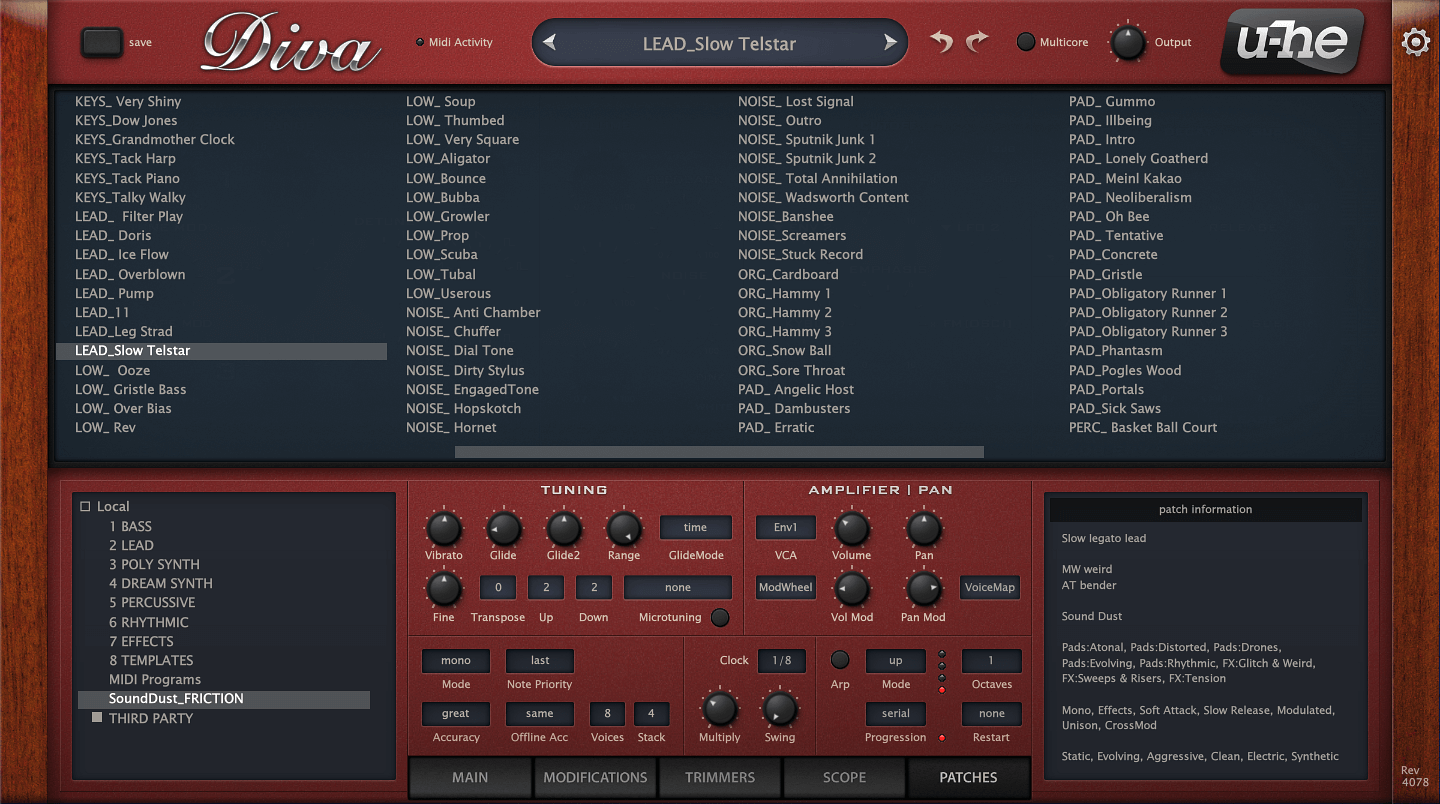Switch to the MODIFICATIONS tab
Image resolution: width=1440 pixels, height=804 pixels.
tap(595, 777)
